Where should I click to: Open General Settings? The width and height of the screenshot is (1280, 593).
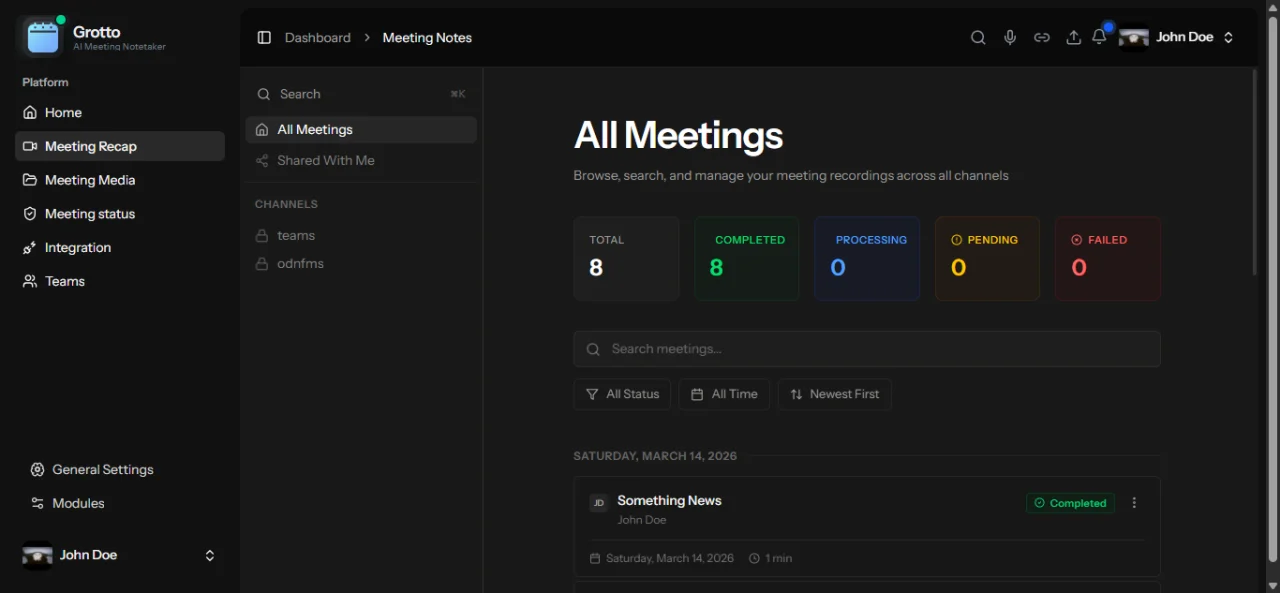(x=120, y=469)
